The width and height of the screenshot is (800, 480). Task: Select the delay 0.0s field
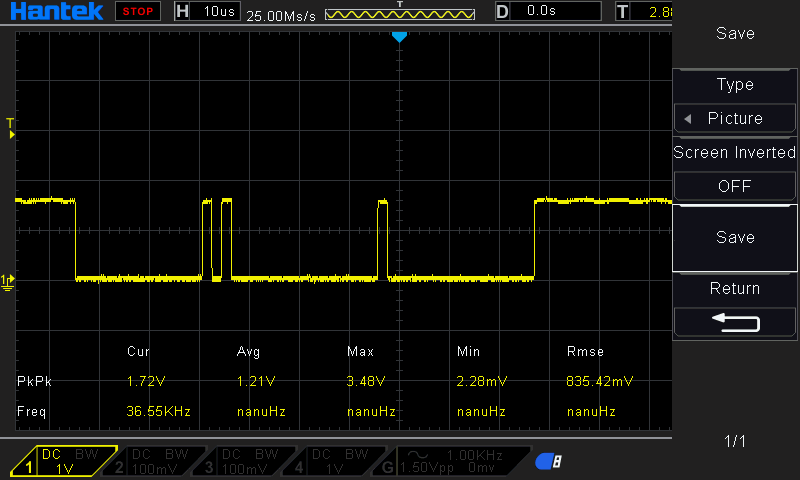[x=556, y=11]
